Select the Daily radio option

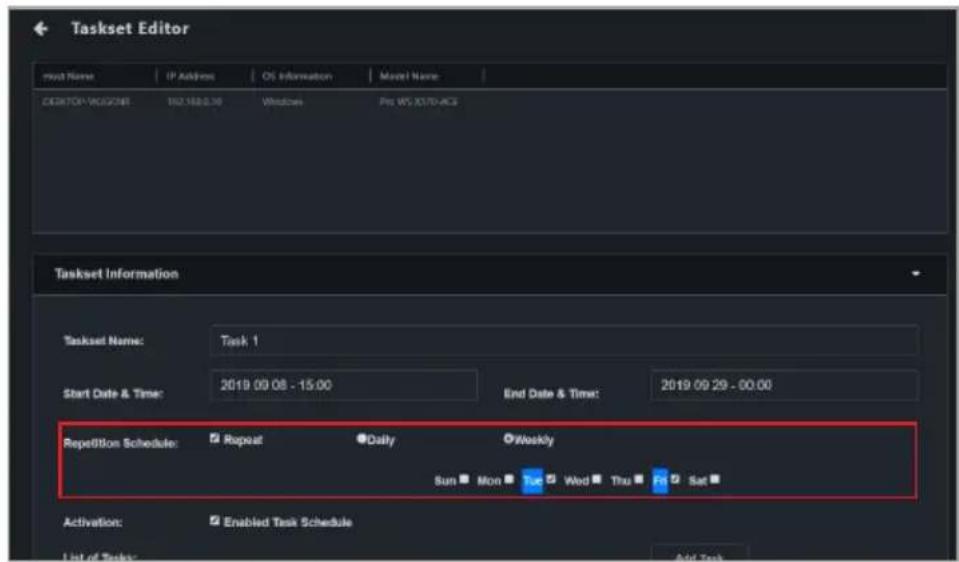pos(361,438)
